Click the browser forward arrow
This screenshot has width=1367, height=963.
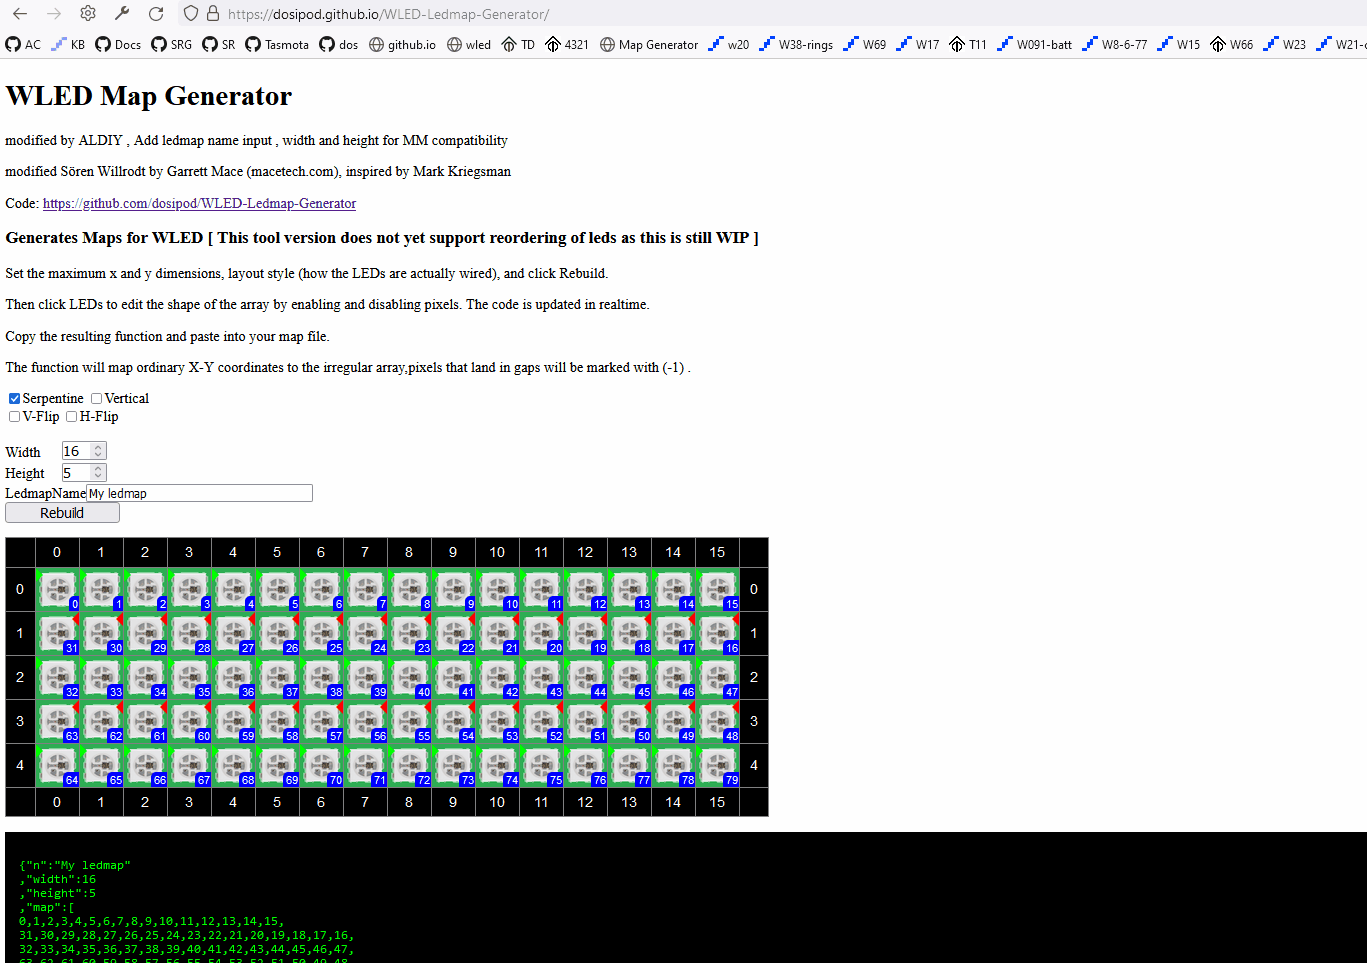pos(54,14)
